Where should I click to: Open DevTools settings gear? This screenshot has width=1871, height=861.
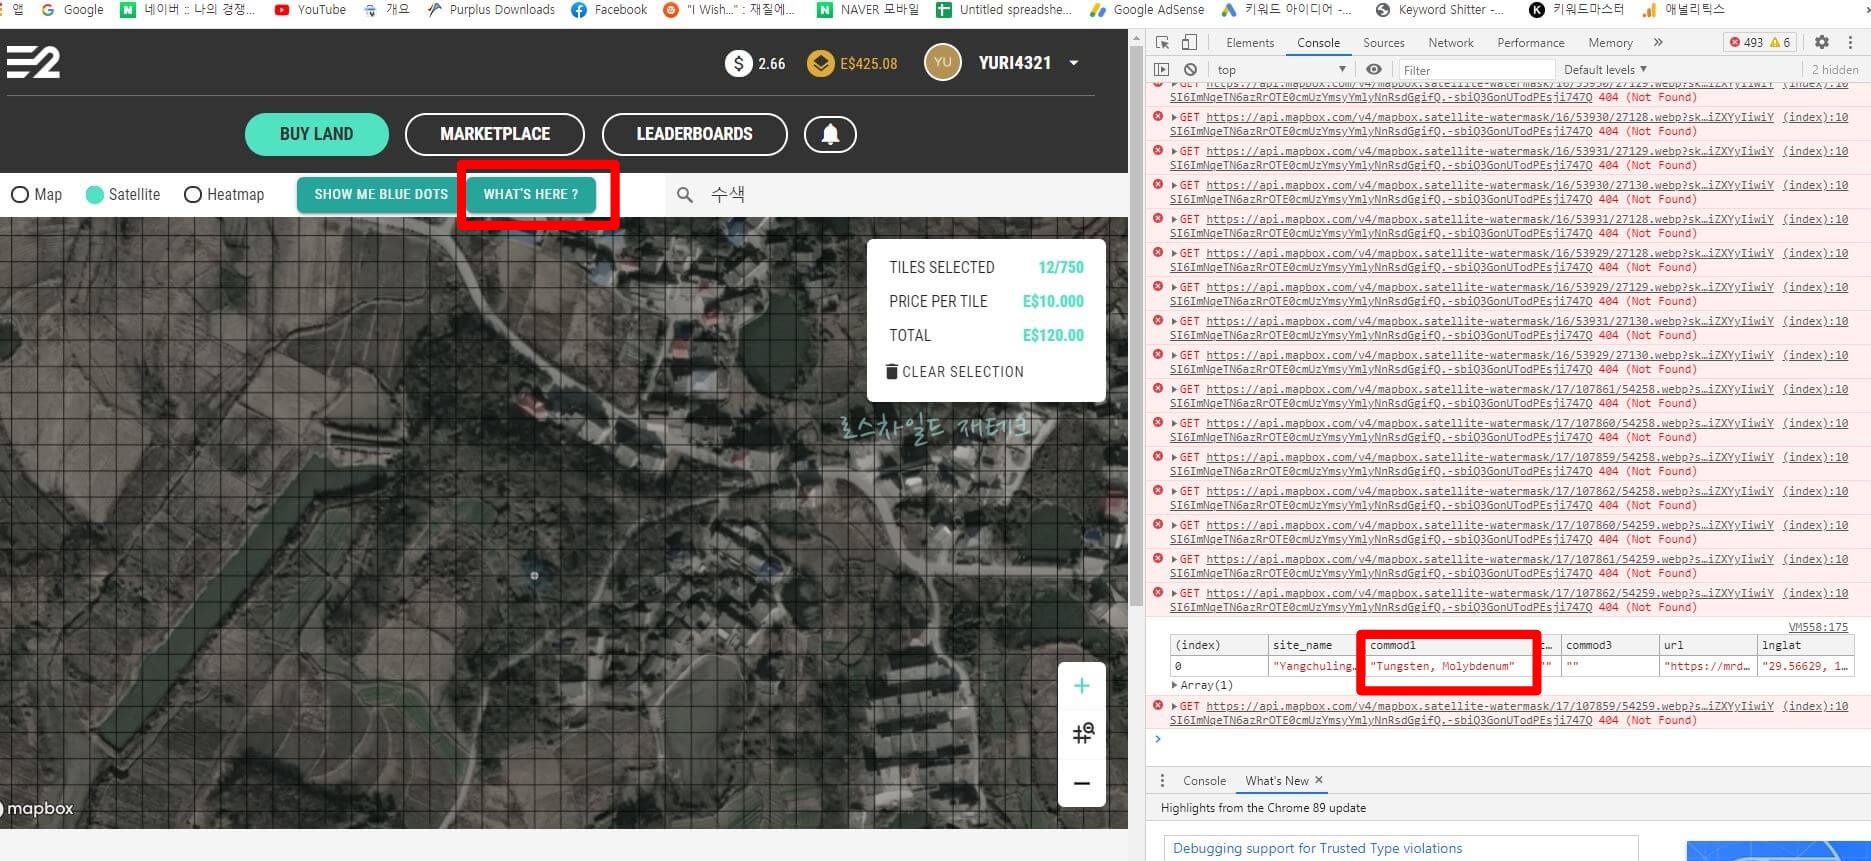click(1822, 42)
